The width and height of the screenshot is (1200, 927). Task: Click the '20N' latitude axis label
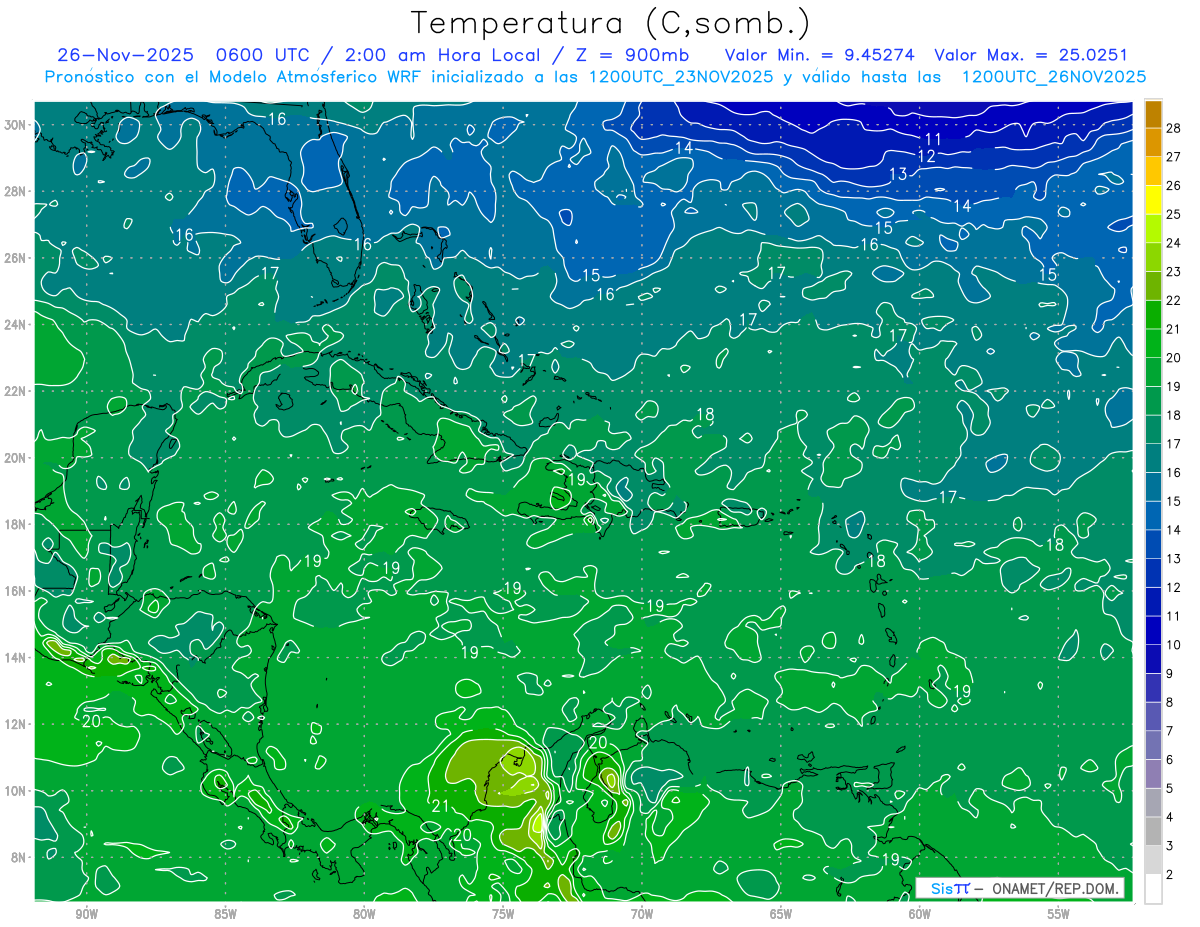click(x=16, y=458)
